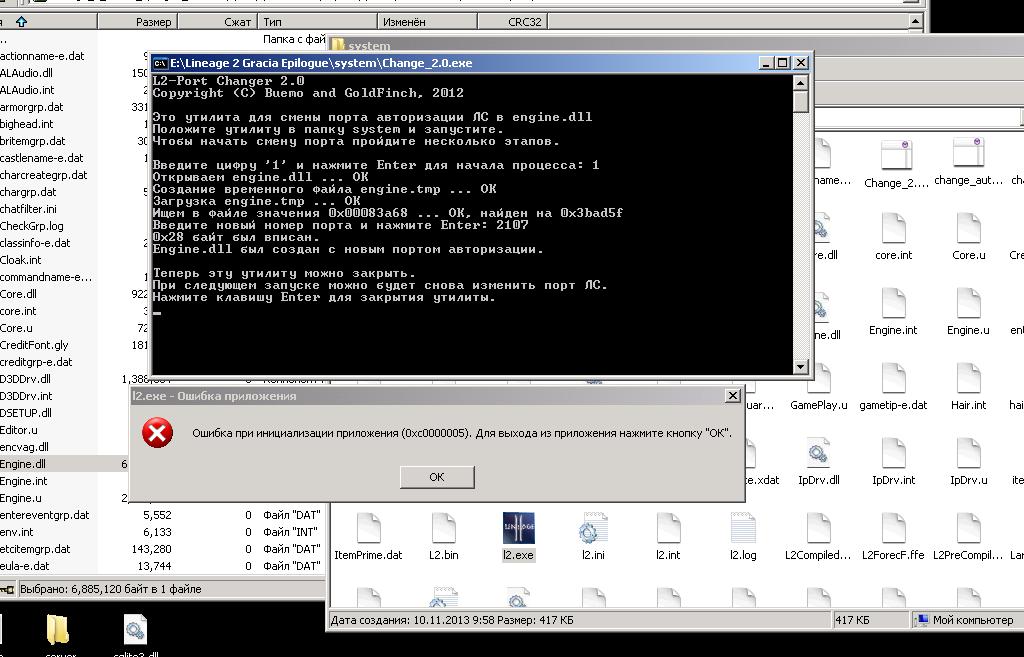Select bighead.int in the archive list
Viewport: 1024px width, 657px height.
[27, 124]
